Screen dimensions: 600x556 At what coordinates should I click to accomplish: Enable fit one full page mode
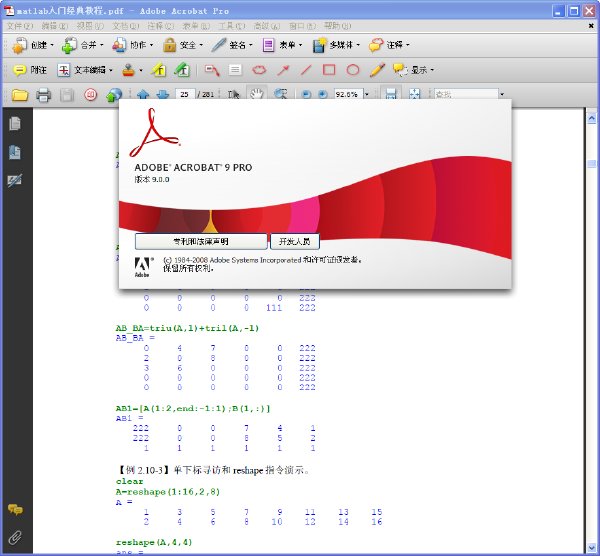[414, 94]
